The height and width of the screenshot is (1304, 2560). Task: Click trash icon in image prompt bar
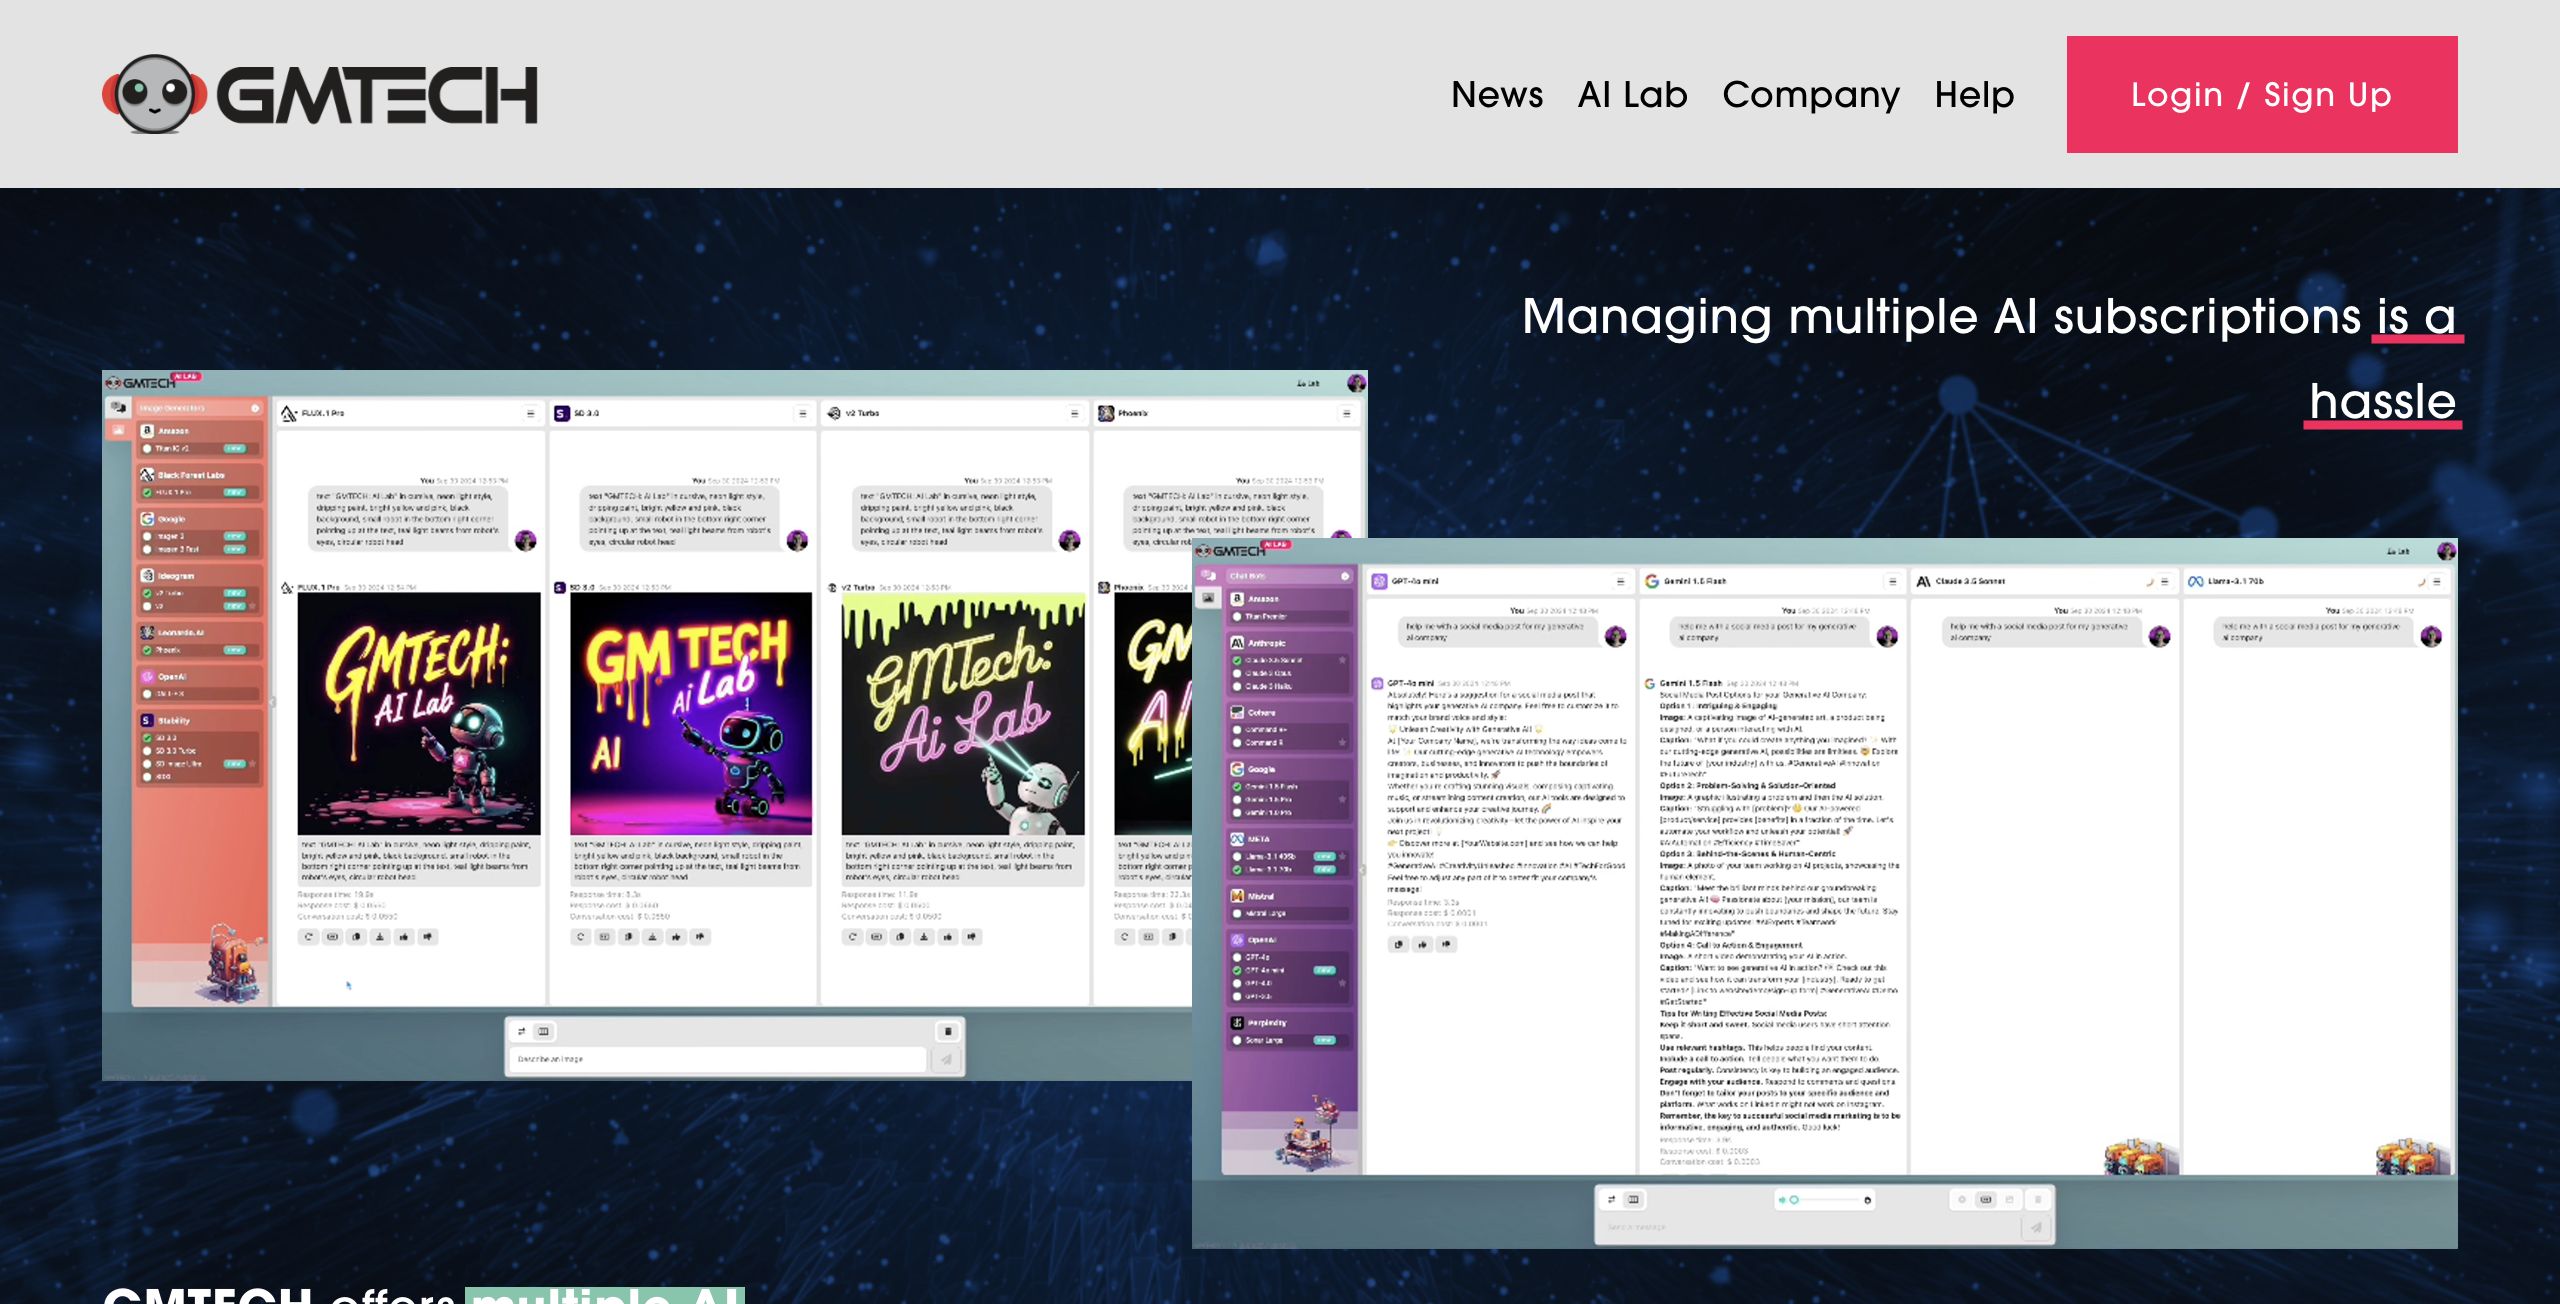[x=948, y=1031]
